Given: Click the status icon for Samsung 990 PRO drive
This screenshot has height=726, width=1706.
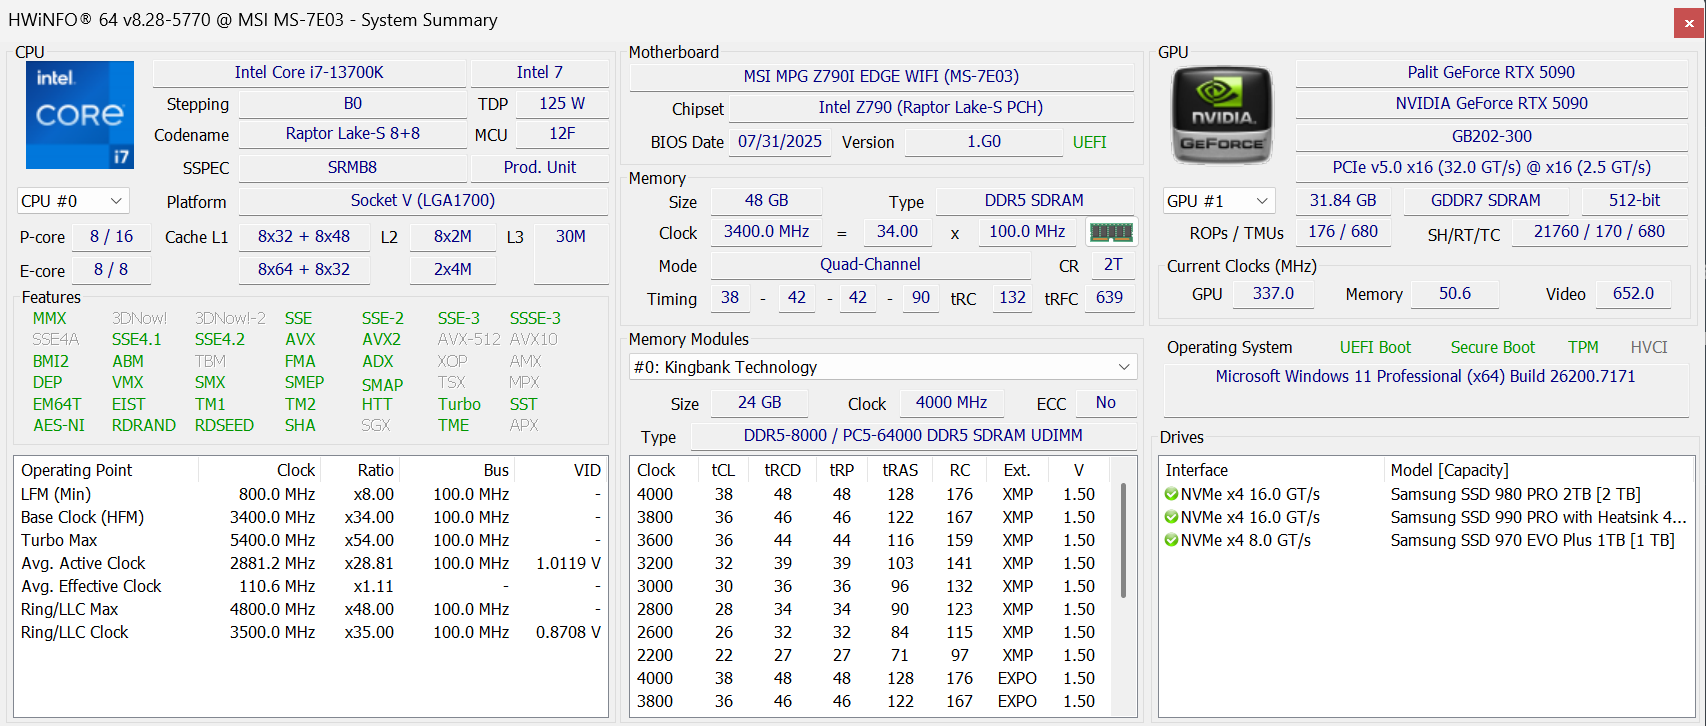Looking at the screenshot, I should pos(1171,517).
